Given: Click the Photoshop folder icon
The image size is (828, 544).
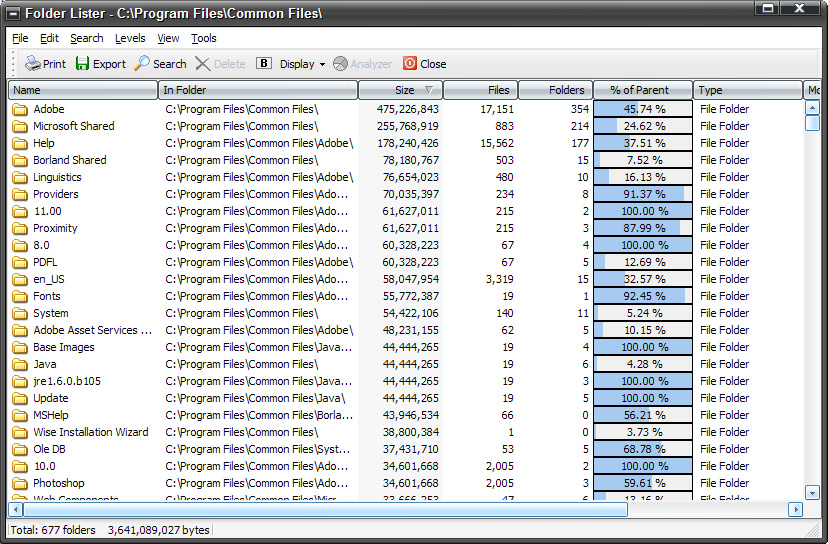Looking at the screenshot, I should (x=20, y=483).
